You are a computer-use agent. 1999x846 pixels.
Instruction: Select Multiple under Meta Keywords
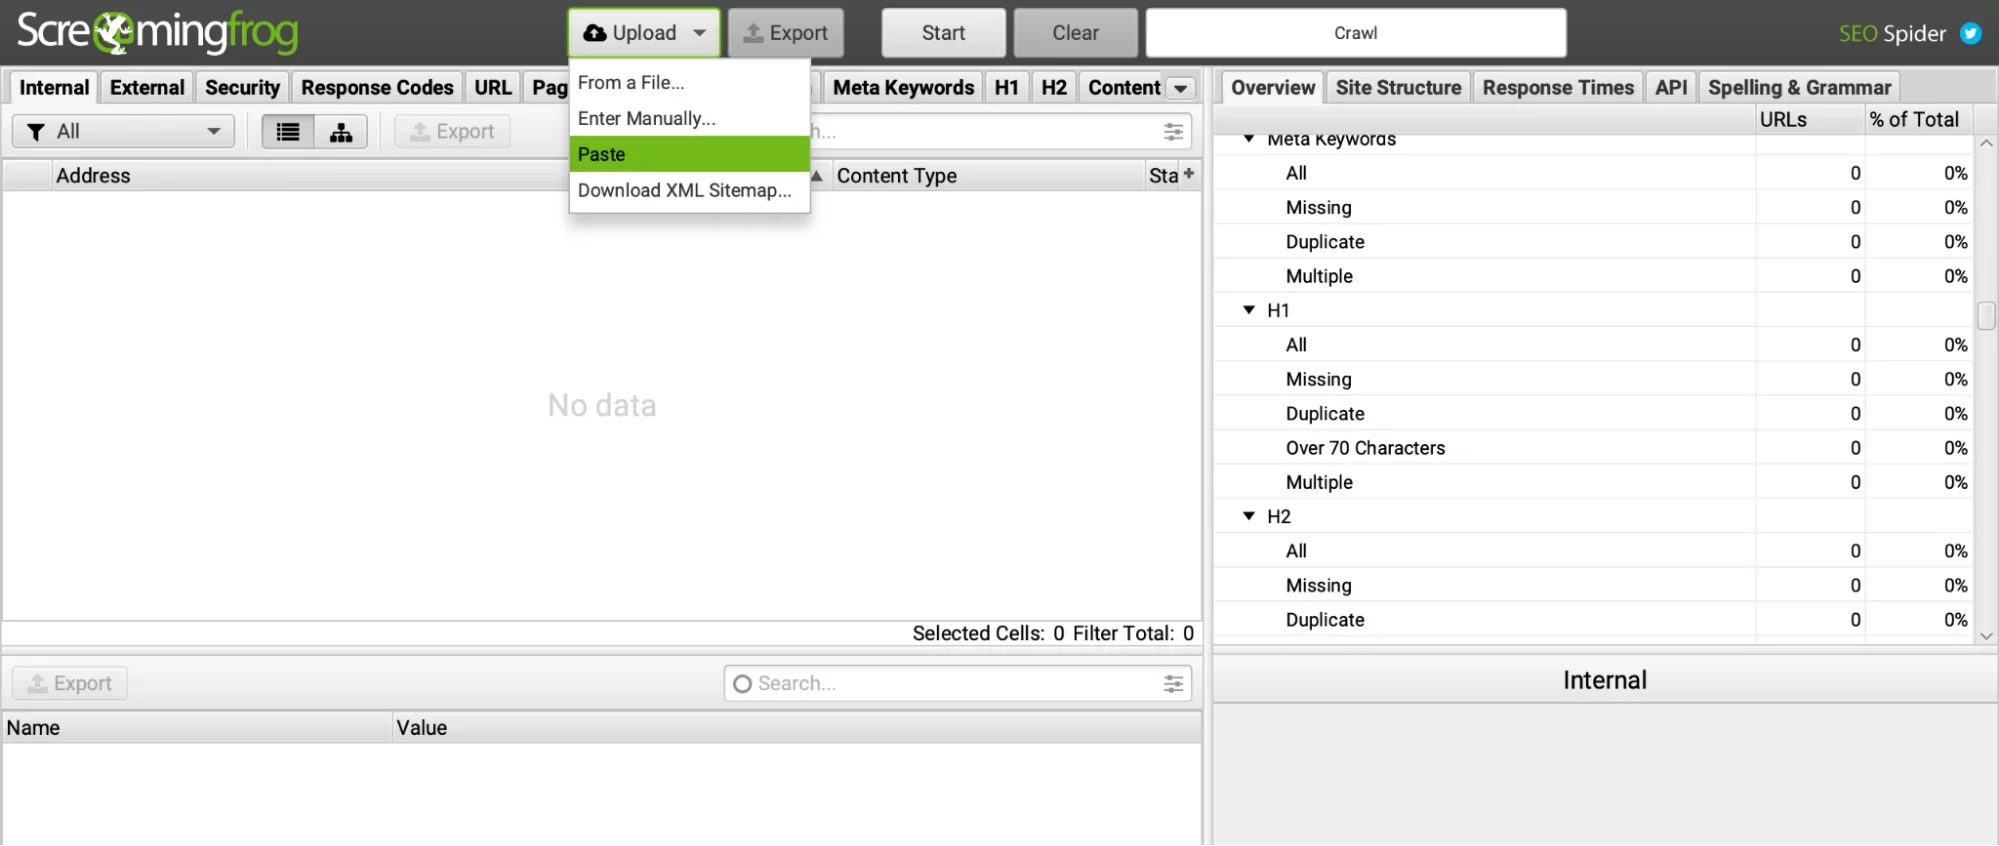click(1319, 276)
